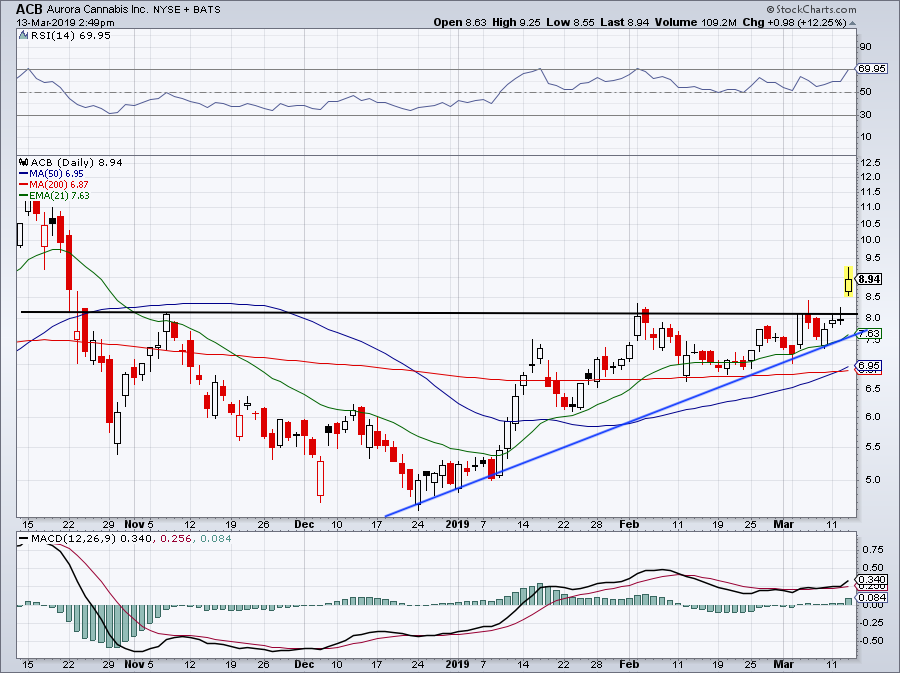Viewport: 900px width, 673px height.
Task: Click the 90 label on the RSI axis
Action: point(866,46)
